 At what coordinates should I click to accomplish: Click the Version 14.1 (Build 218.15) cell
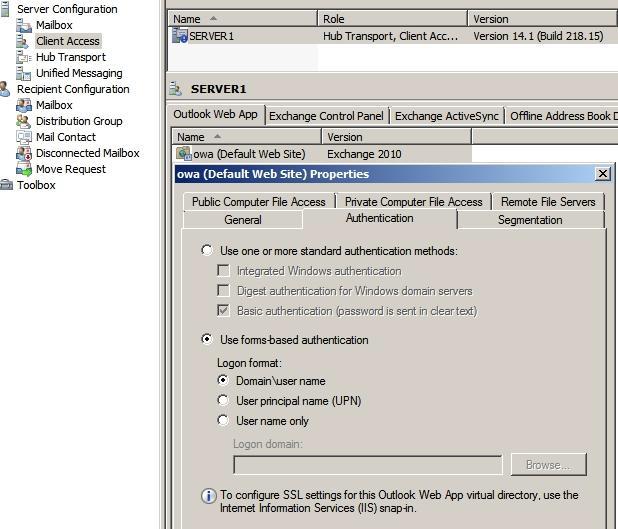[x=538, y=36]
